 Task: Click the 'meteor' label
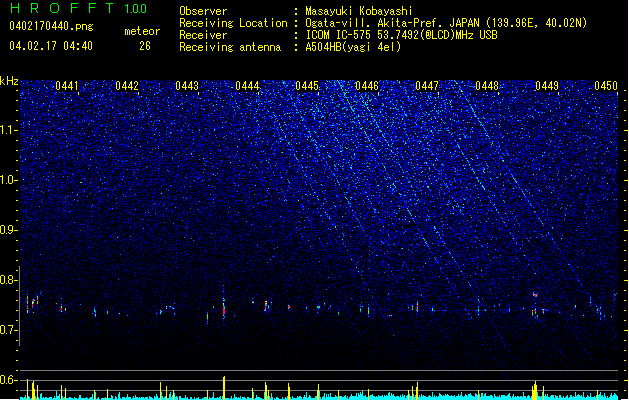tap(142, 31)
